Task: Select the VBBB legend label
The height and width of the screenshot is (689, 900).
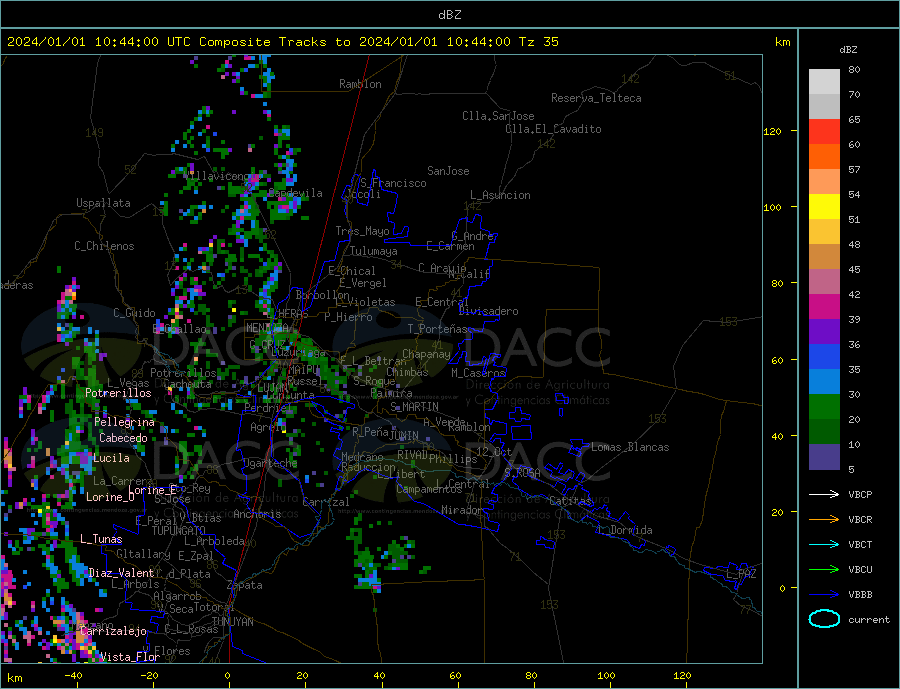Action: [x=860, y=595]
